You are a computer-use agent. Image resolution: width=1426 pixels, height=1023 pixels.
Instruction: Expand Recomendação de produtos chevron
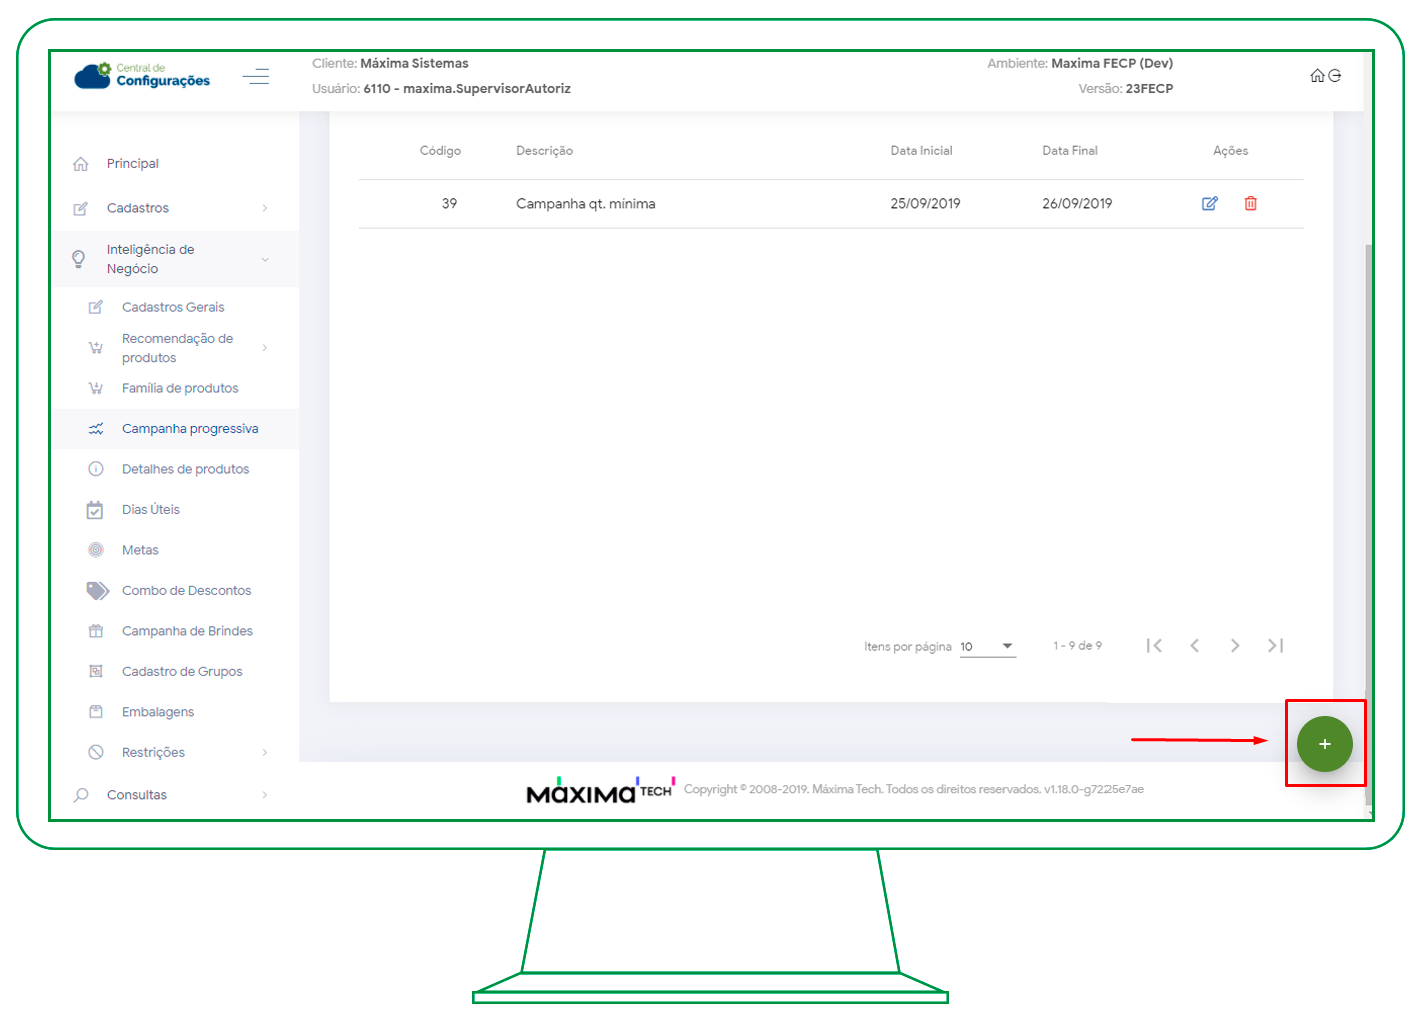tap(265, 348)
